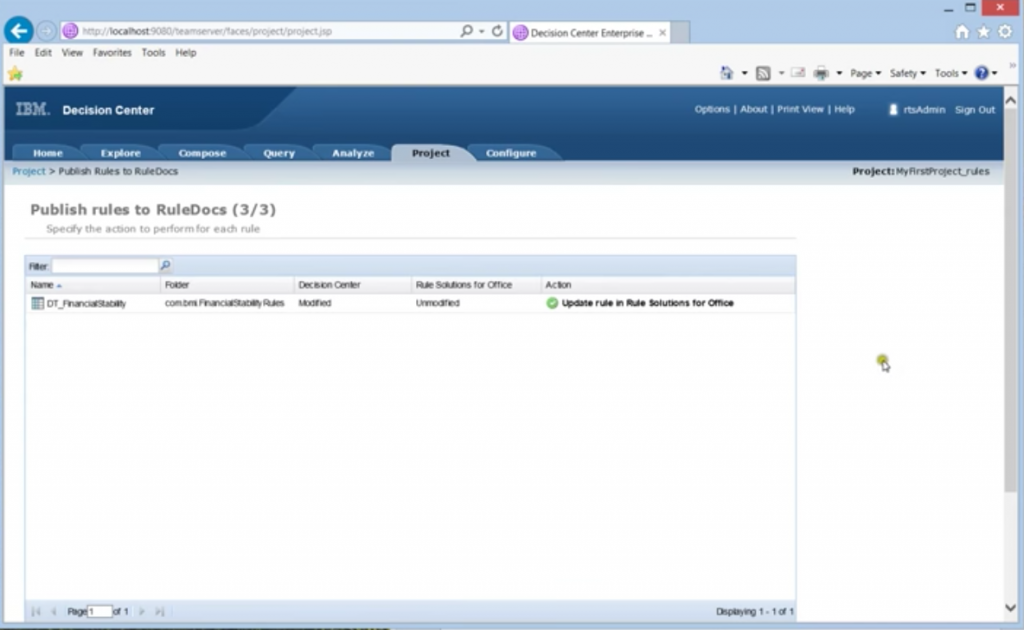The image size is (1024, 630).
Task: Sort by the Folder column header
Action: point(227,285)
